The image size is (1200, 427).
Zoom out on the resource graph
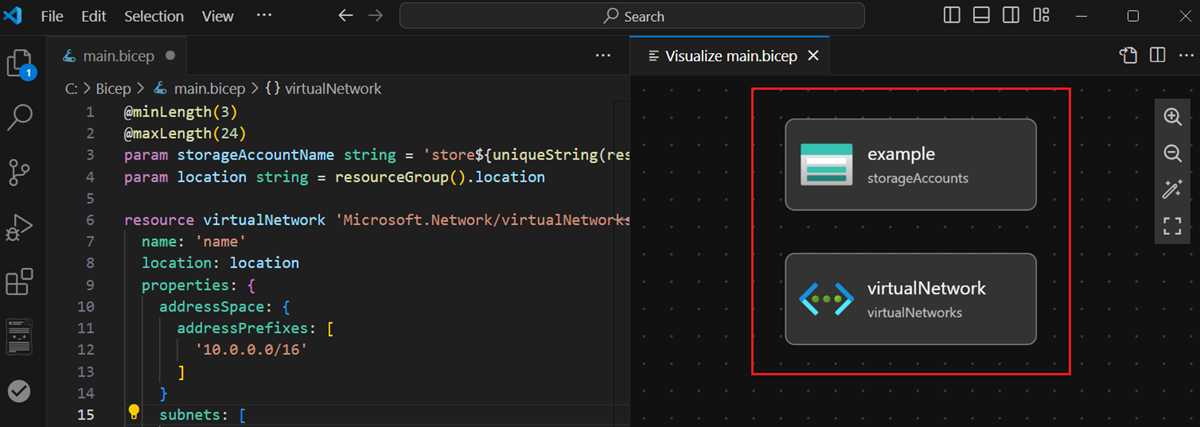[1173, 153]
